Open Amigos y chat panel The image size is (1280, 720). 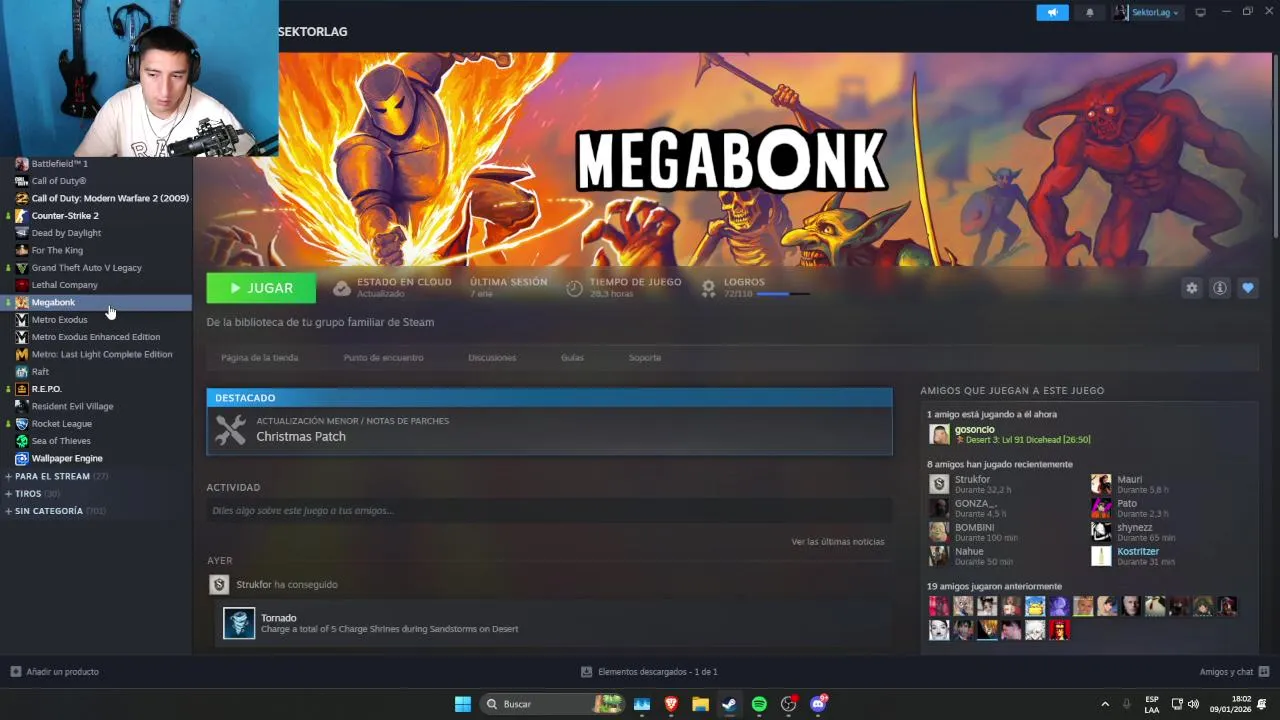pos(1234,672)
